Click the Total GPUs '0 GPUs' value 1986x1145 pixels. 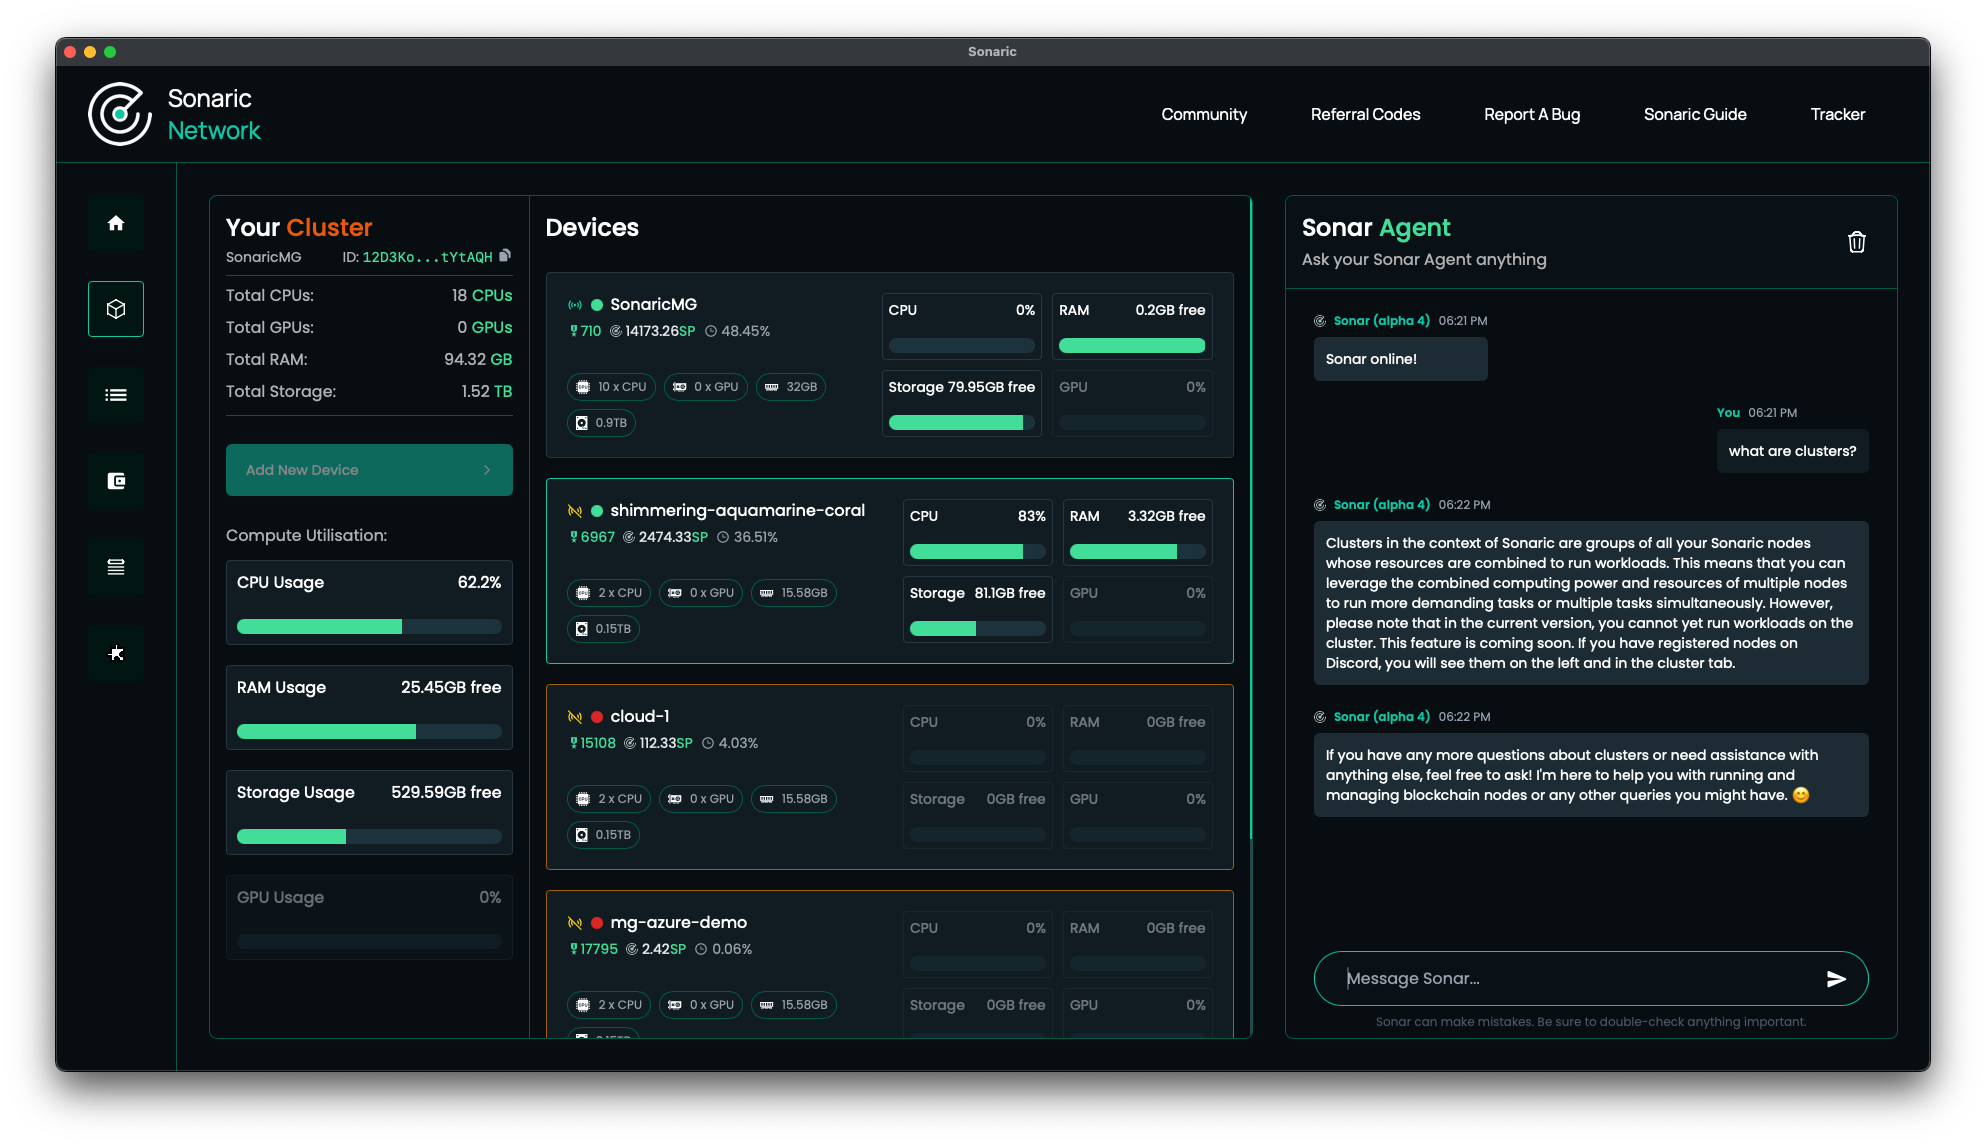point(485,328)
